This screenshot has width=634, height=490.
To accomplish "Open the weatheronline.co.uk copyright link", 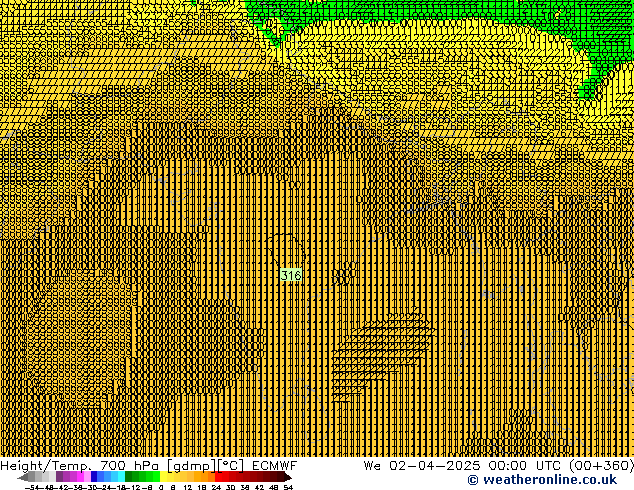I will coord(542,480).
